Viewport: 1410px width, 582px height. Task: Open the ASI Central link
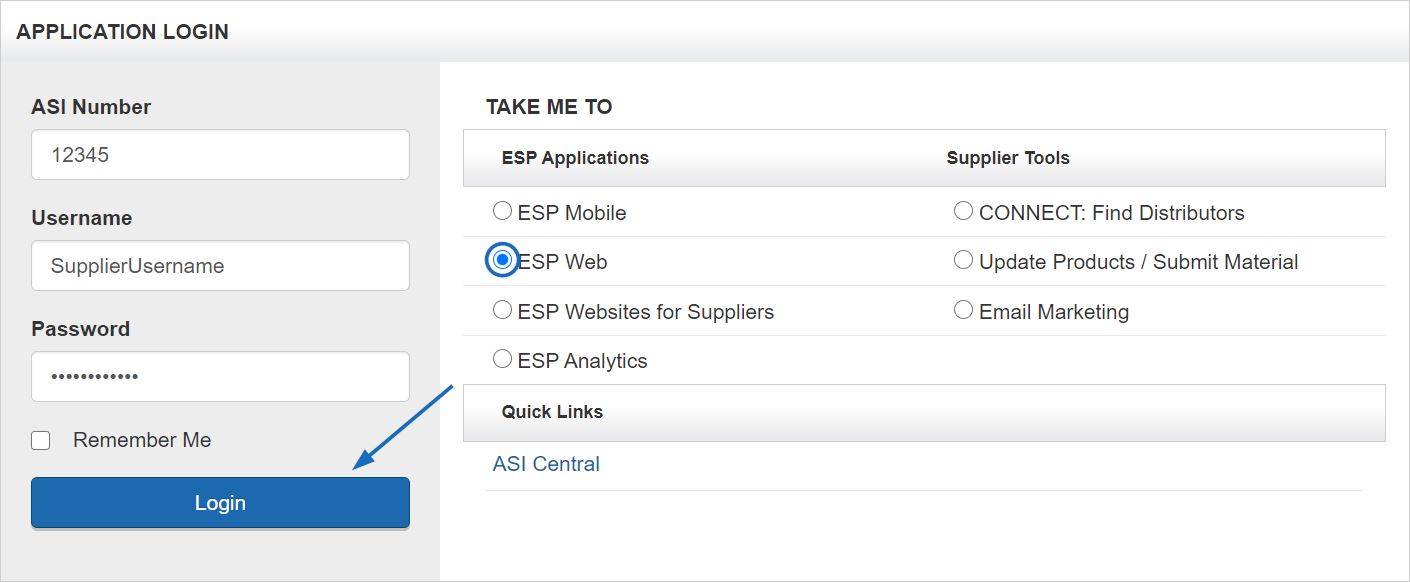pos(546,463)
